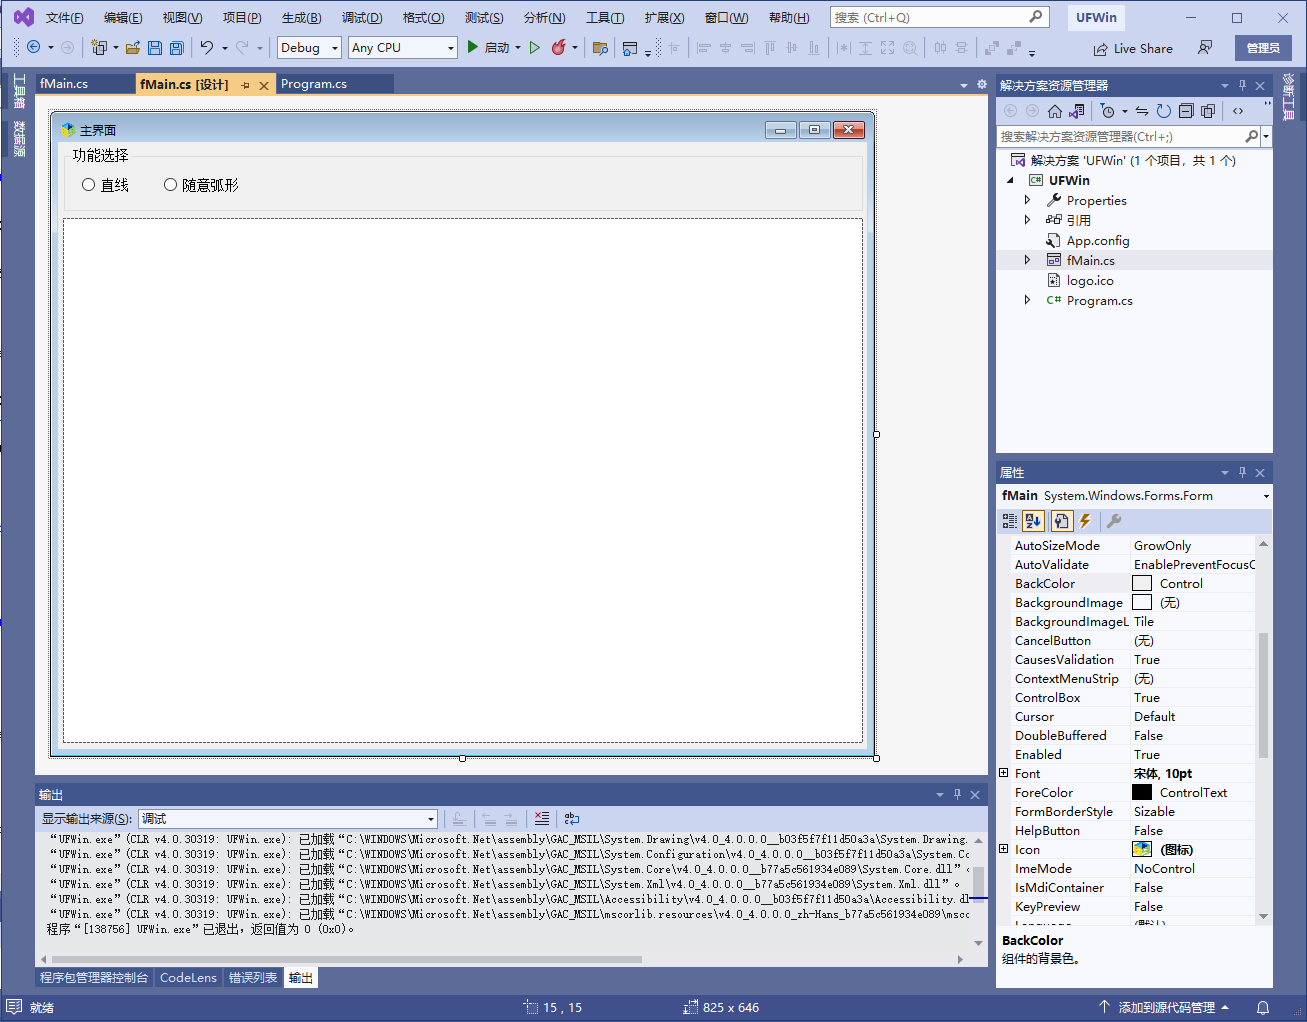Close the fMain.cs [设计] tab
The width and height of the screenshot is (1307, 1022).
pos(264,85)
